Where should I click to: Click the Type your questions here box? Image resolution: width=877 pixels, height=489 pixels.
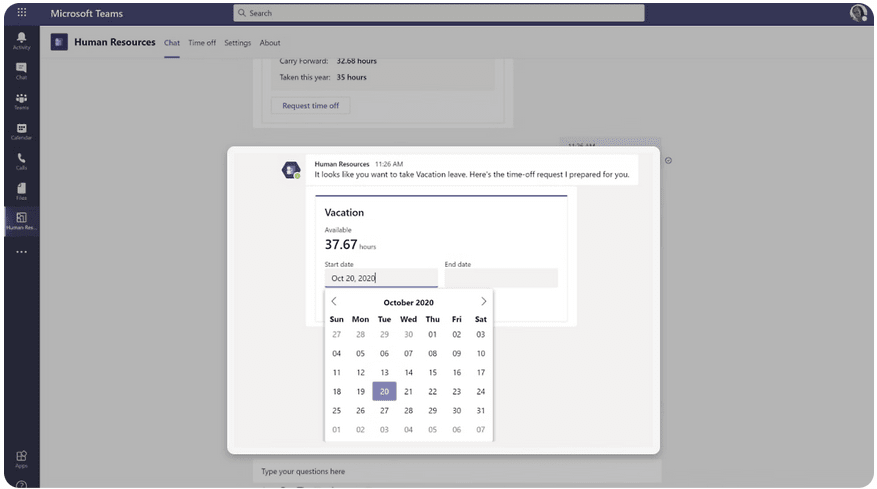coord(456,472)
